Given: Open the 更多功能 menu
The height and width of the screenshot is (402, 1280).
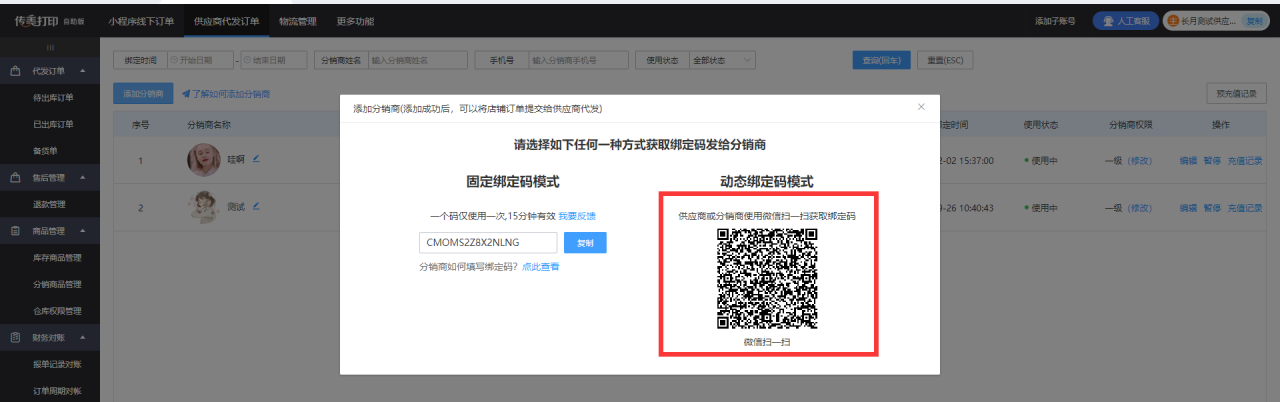Looking at the screenshot, I should click(x=355, y=20).
